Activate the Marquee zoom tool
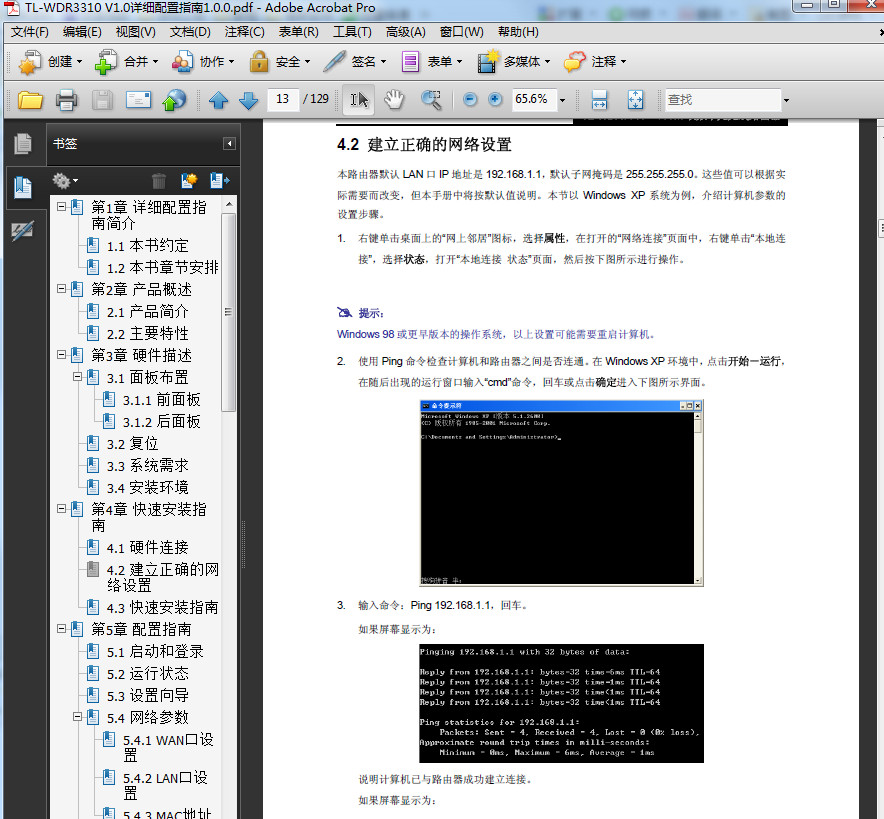 tap(431, 100)
